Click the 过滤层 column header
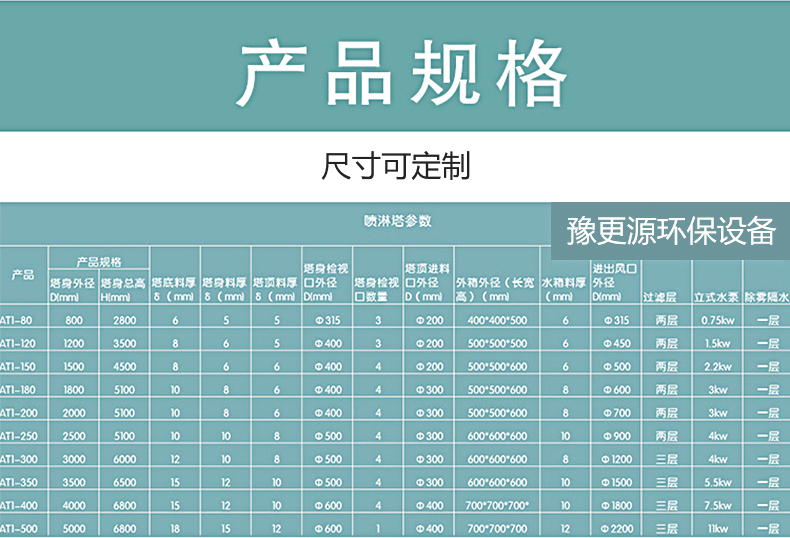This screenshot has height=538, width=790. (x=666, y=297)
